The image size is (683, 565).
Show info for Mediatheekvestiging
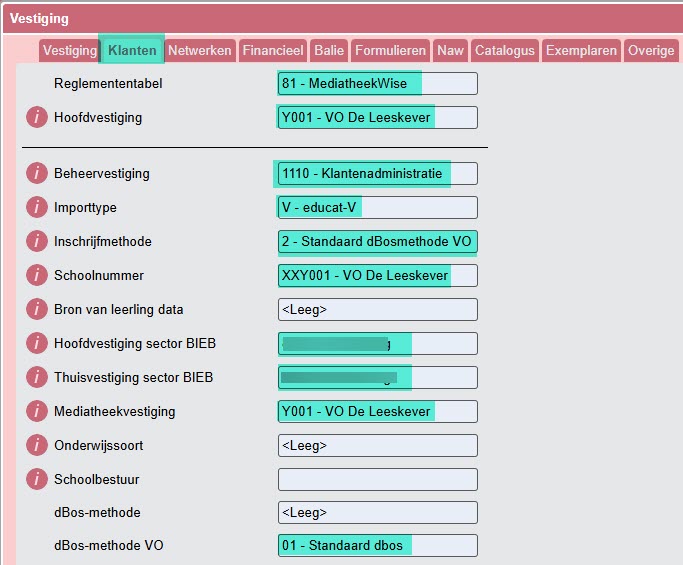click(x=37, y=411)
